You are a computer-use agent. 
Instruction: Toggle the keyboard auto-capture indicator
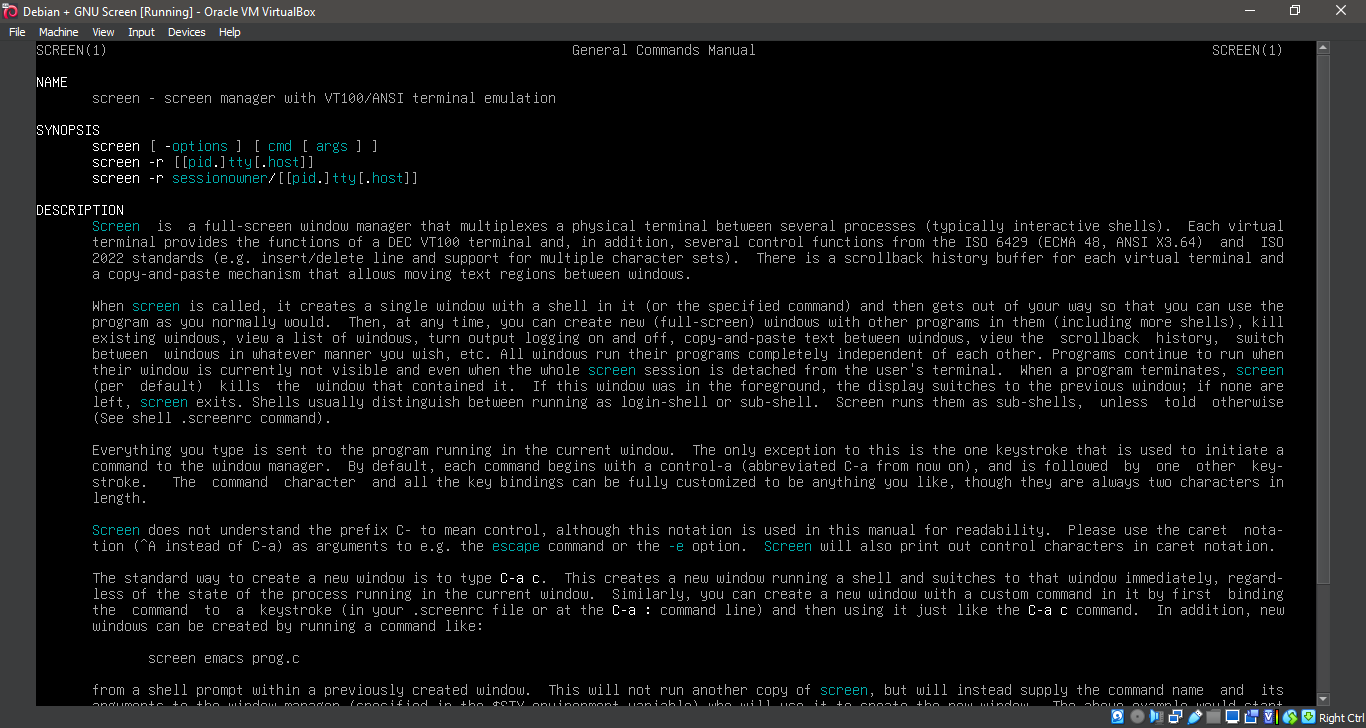(x=1307, y=717)
